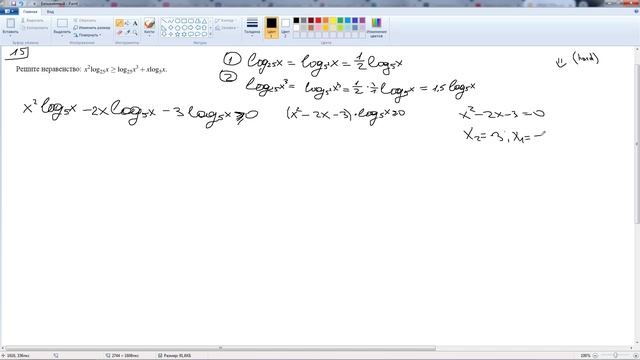Select the Fill with color bucket tool
The width and height of the screenshot is (640, 360).
pos(127,24)
